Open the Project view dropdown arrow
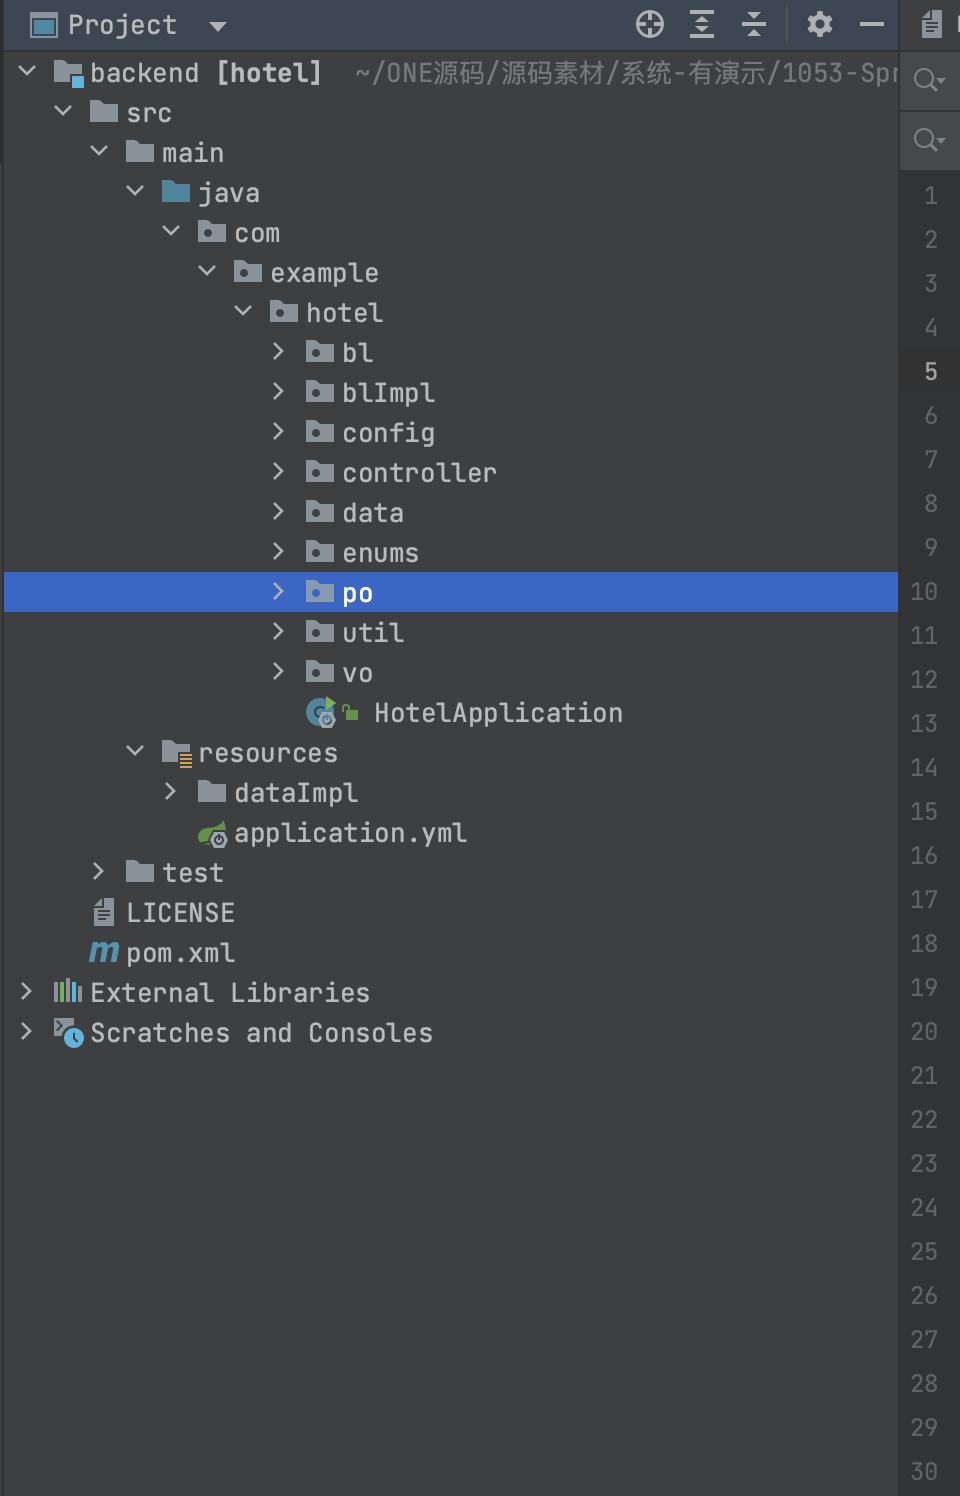Image resolution: width=960 pixels, height=1496 pixels. pos(218,26)
